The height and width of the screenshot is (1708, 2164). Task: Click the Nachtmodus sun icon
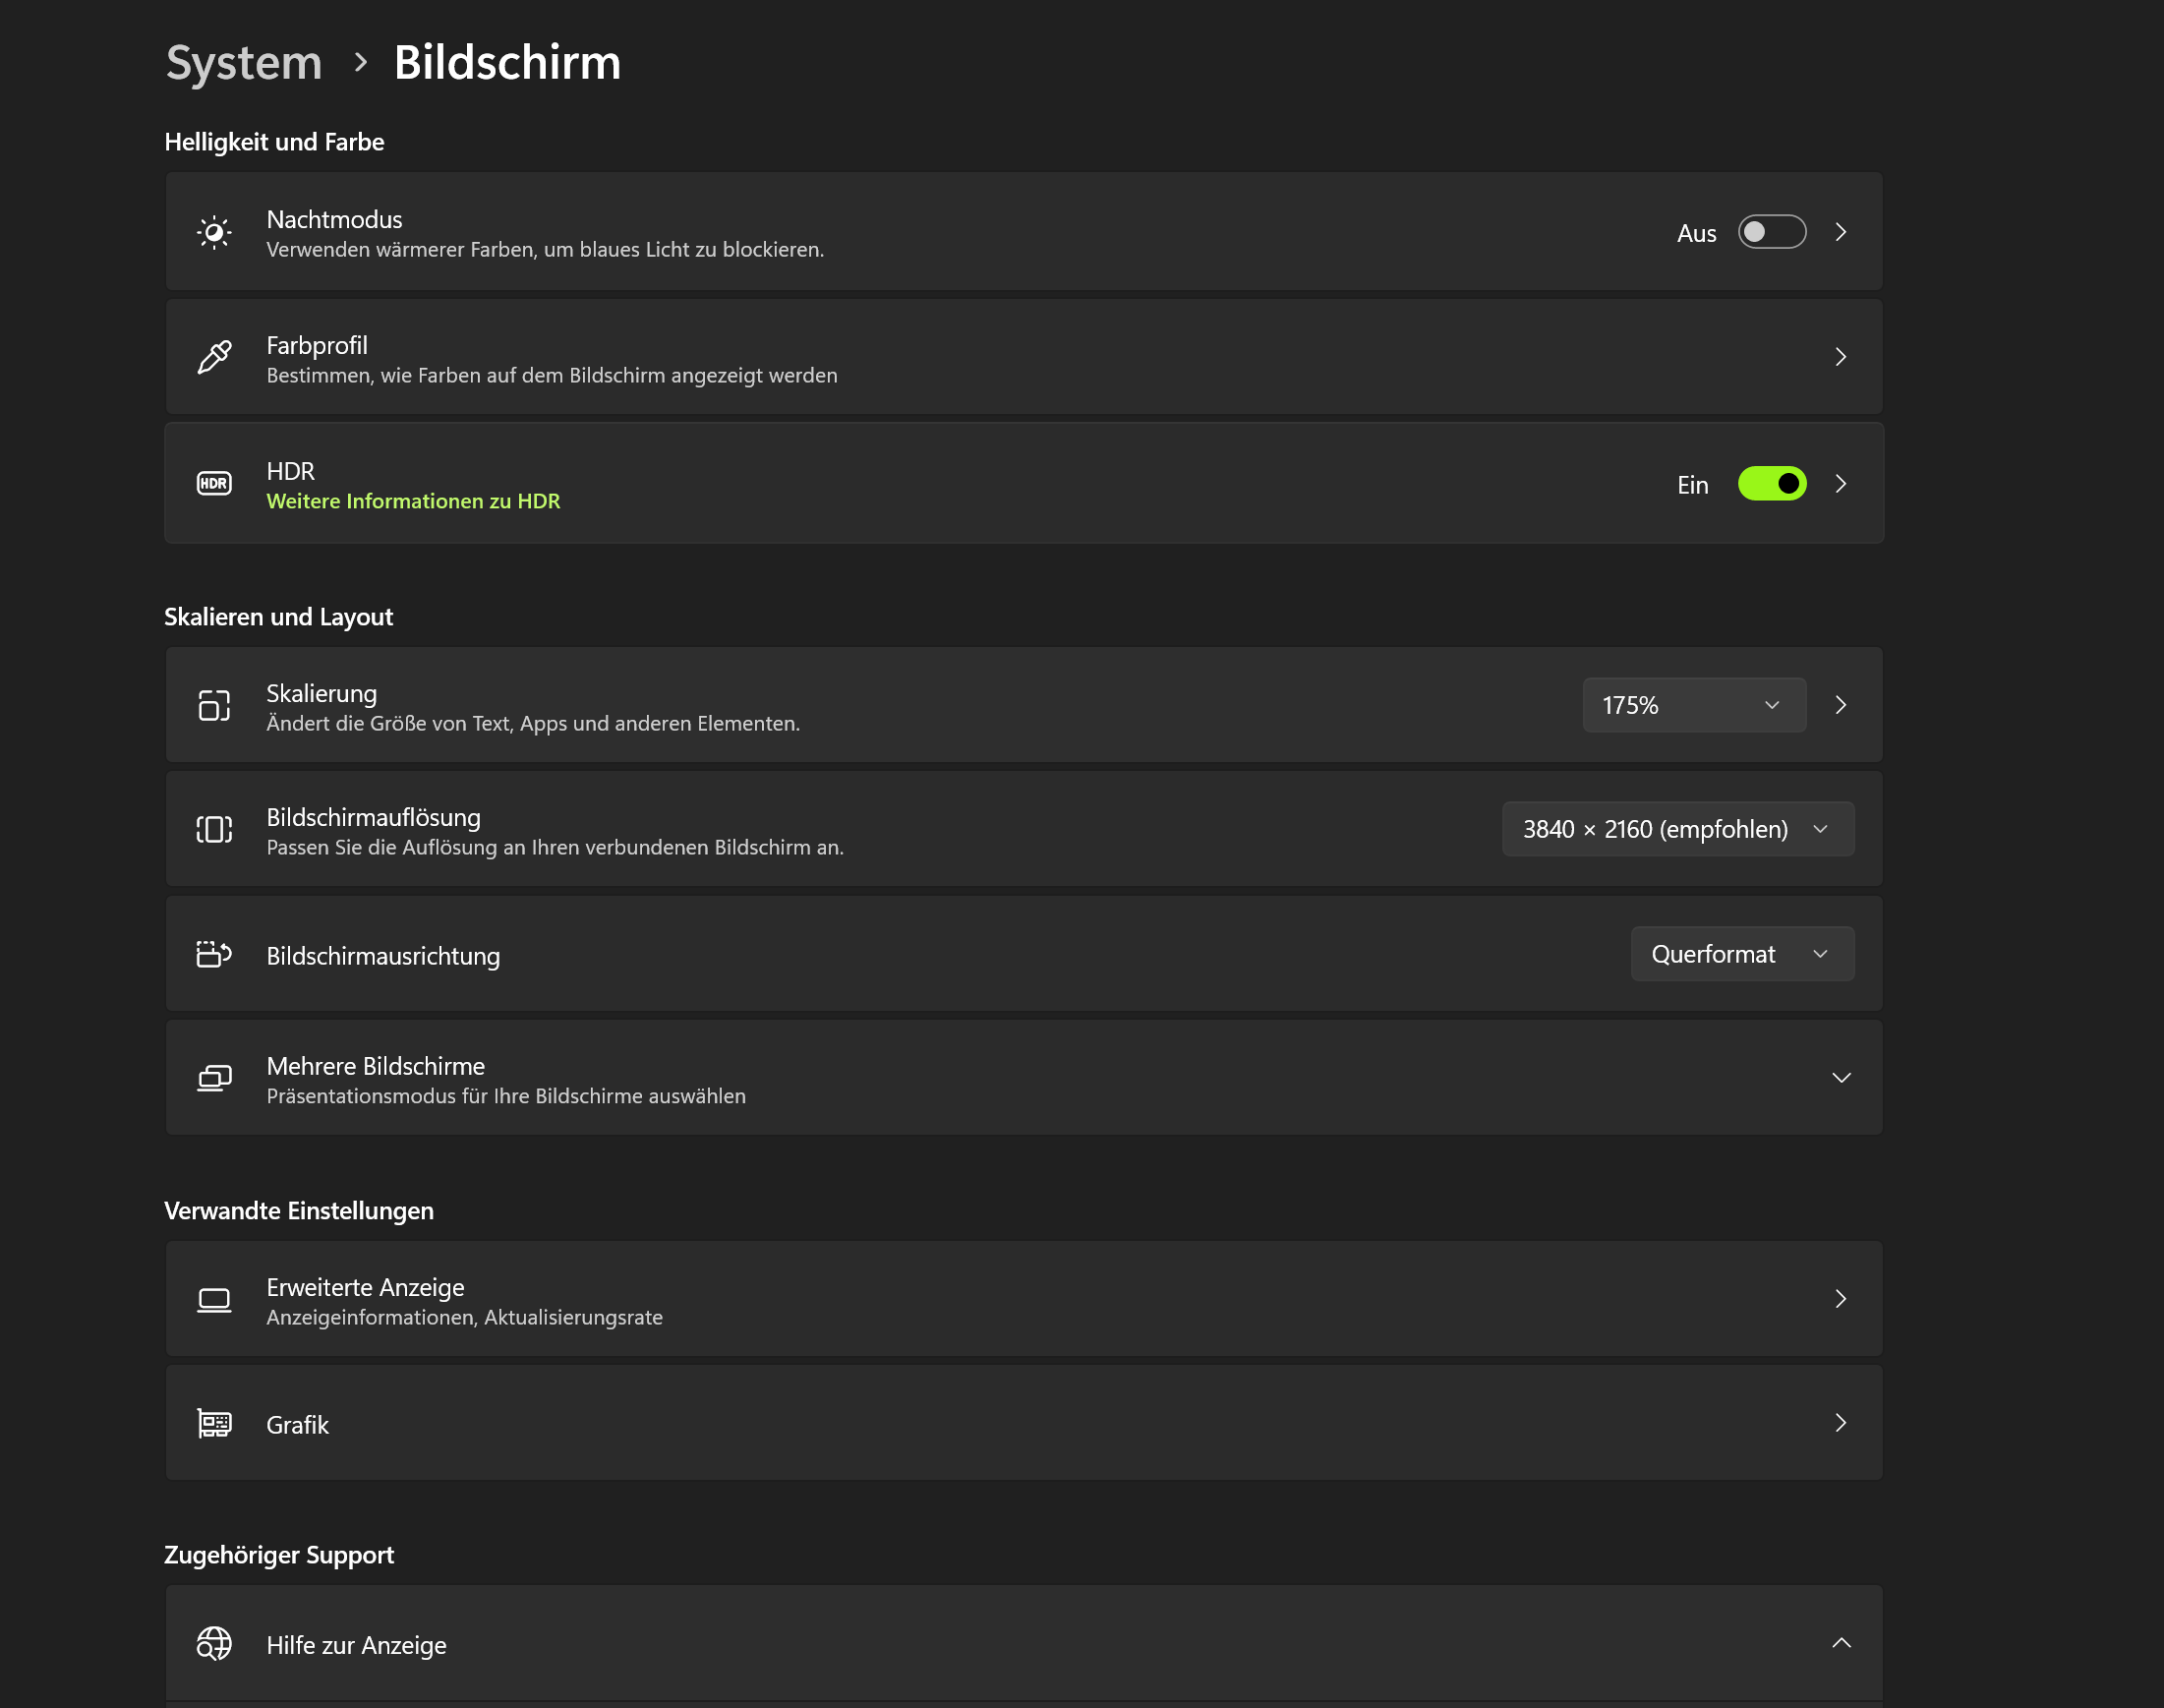[x=214, y=232]
